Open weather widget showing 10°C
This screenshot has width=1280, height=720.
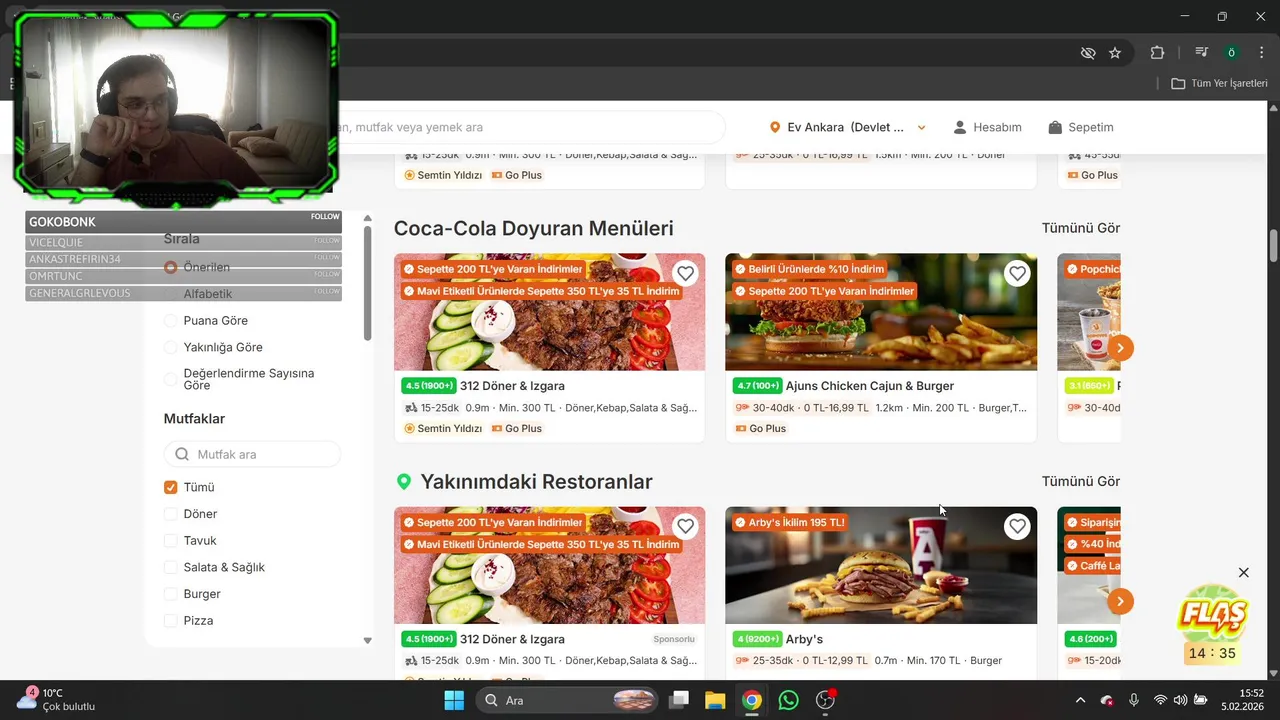tap(55, 699)
